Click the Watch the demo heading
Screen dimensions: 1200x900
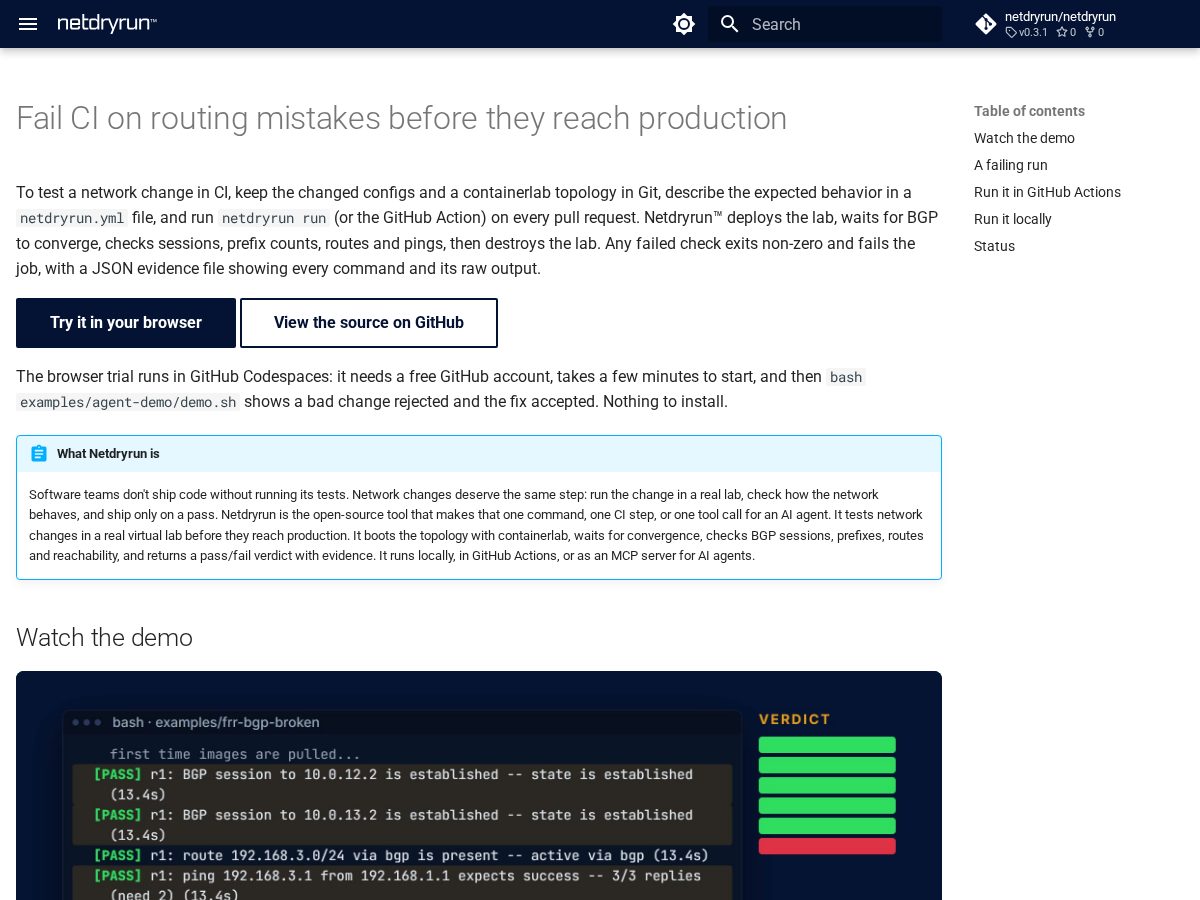tap(104, 638)
